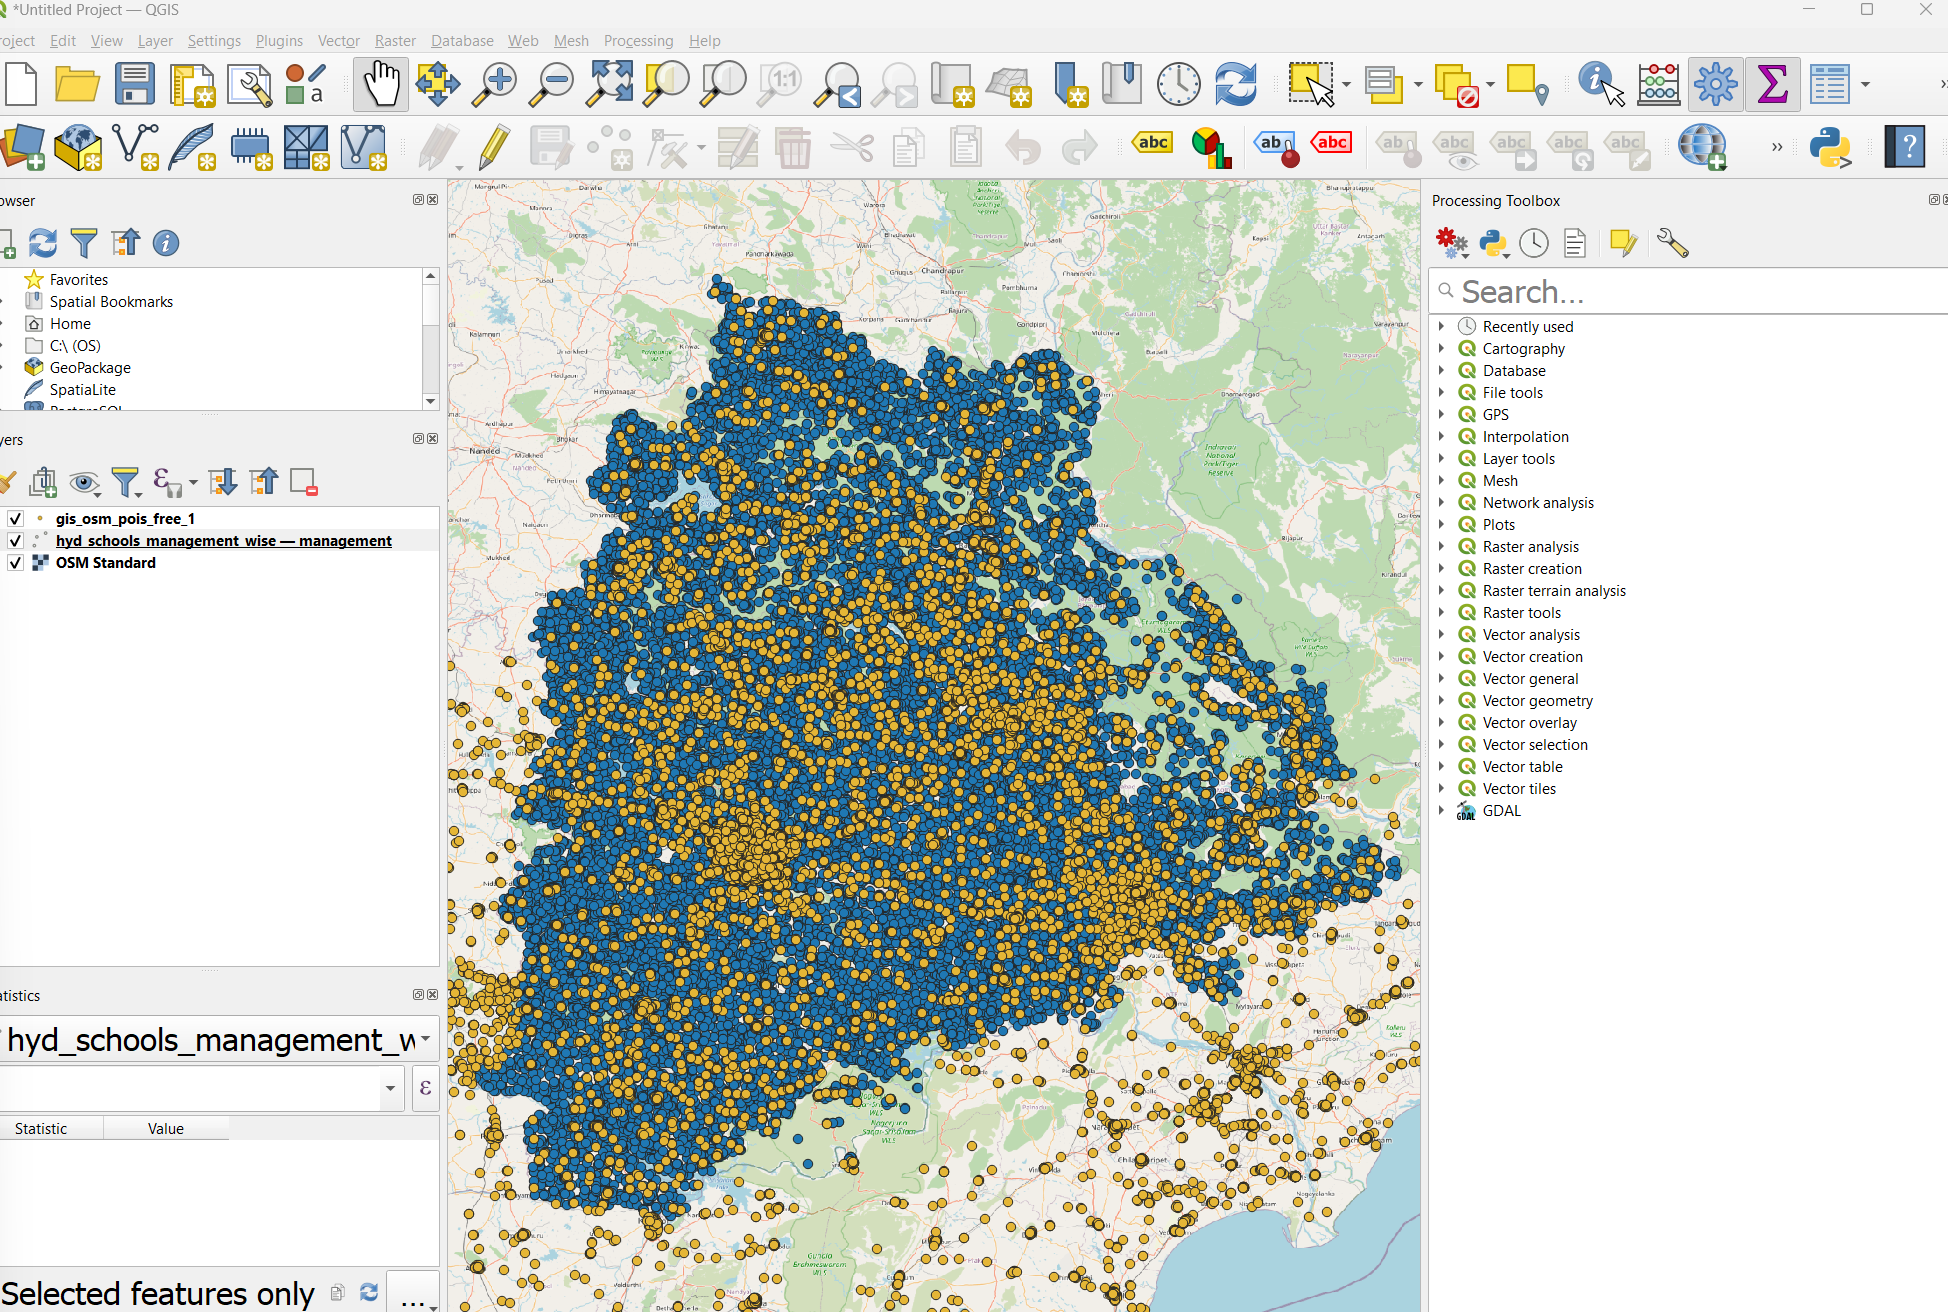
Task: Select Favorites in browser tree
Action: coord(79,280)
